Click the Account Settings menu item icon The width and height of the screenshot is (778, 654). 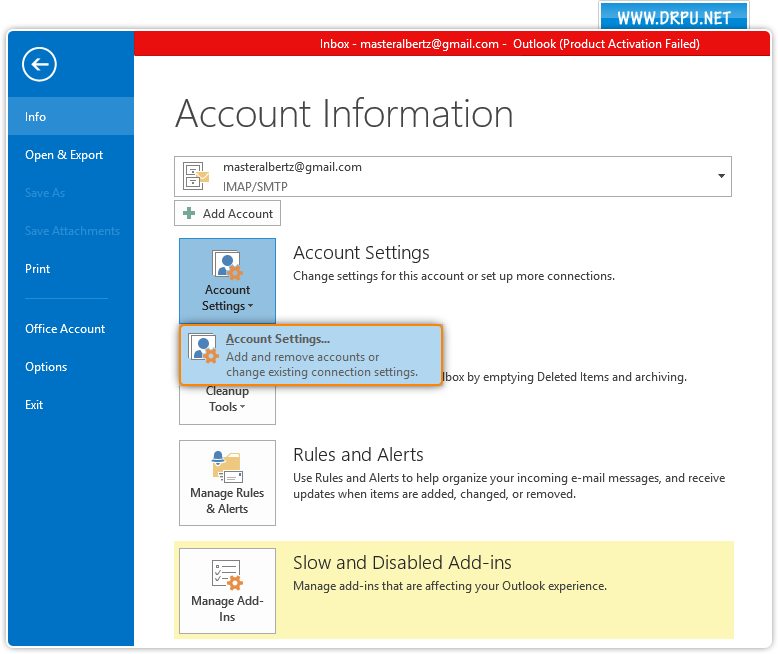coord(203,348)
